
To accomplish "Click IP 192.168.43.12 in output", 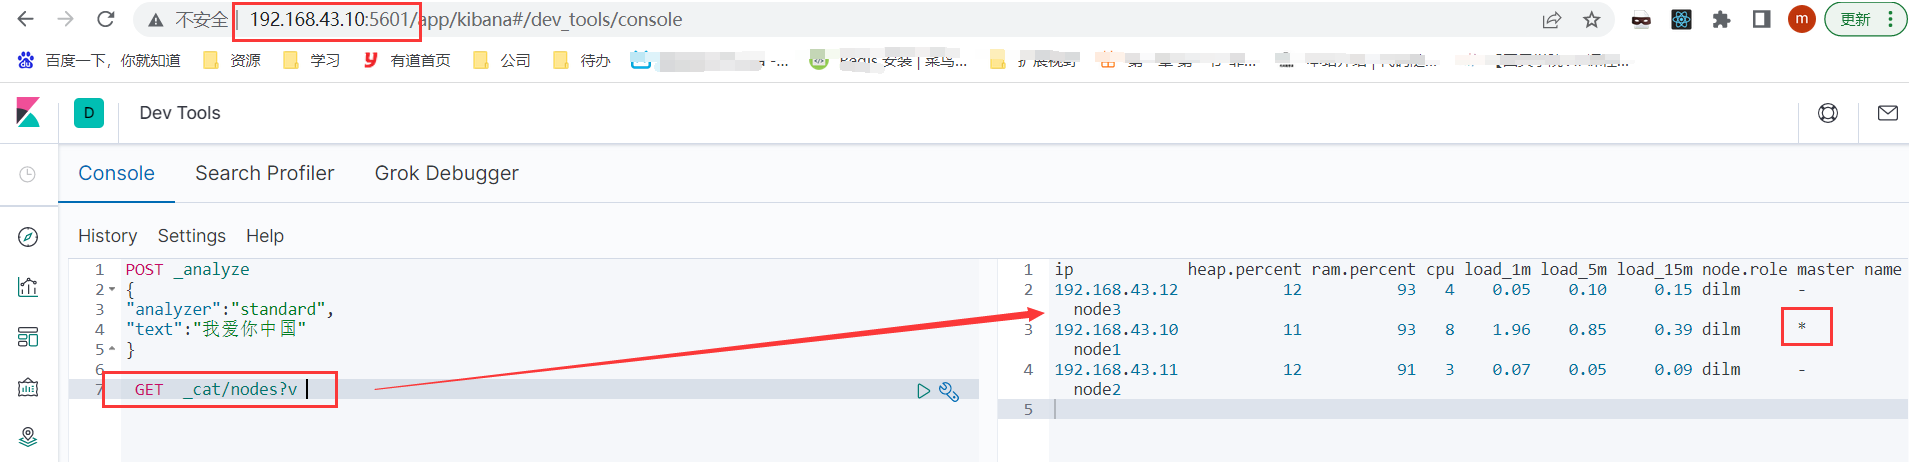I will click(1116, 289).
